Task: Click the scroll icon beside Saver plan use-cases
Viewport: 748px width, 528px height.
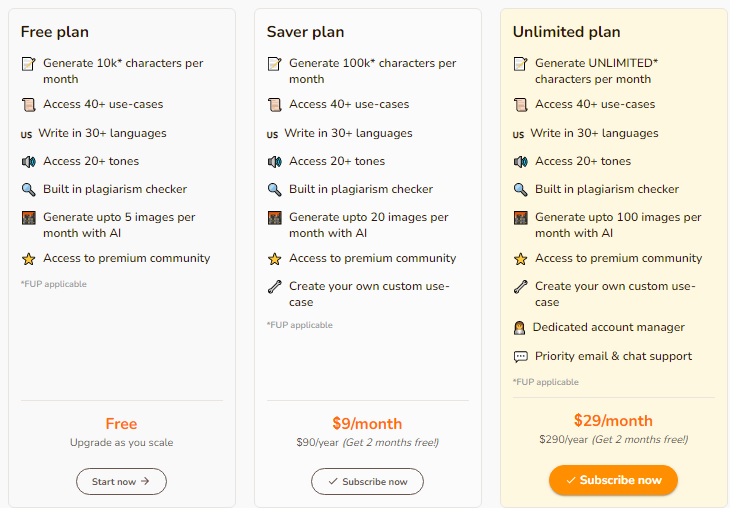Action: pos(275,104)
